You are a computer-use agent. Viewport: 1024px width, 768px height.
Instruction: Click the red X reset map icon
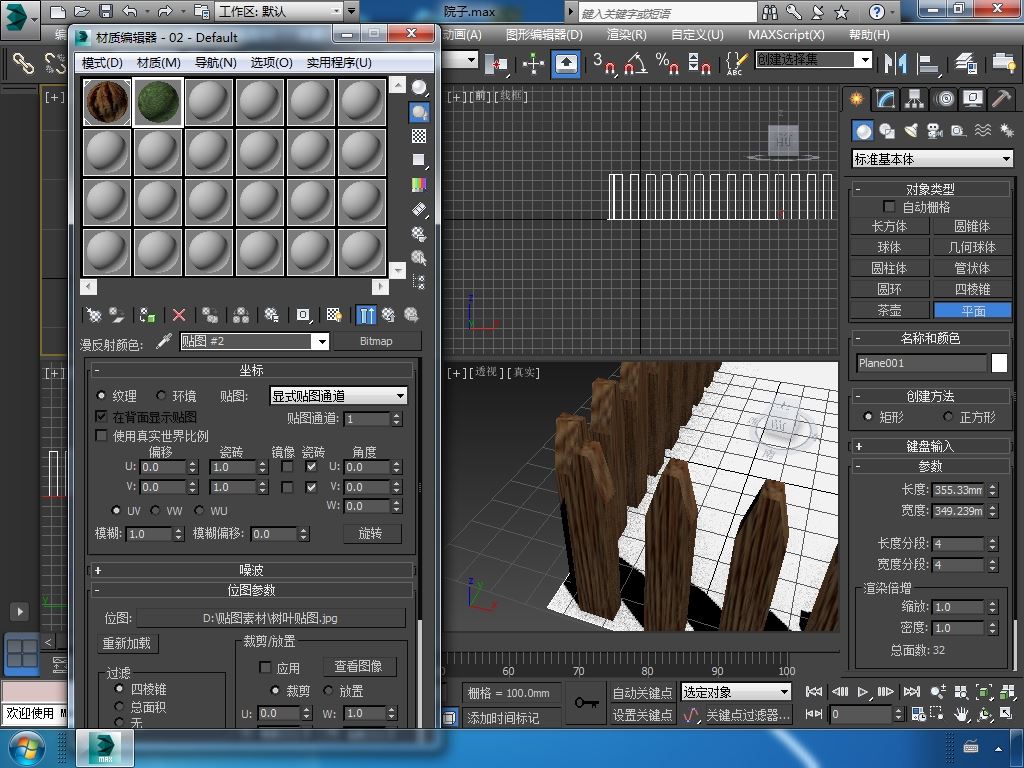[x=179, y=315]
